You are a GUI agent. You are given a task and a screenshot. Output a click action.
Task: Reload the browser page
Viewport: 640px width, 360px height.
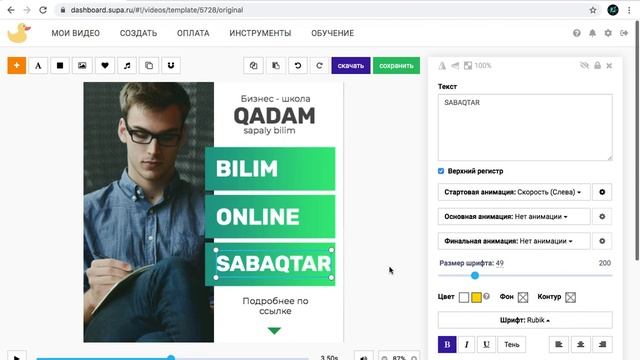pyautogui.click(x=43, y=10)
